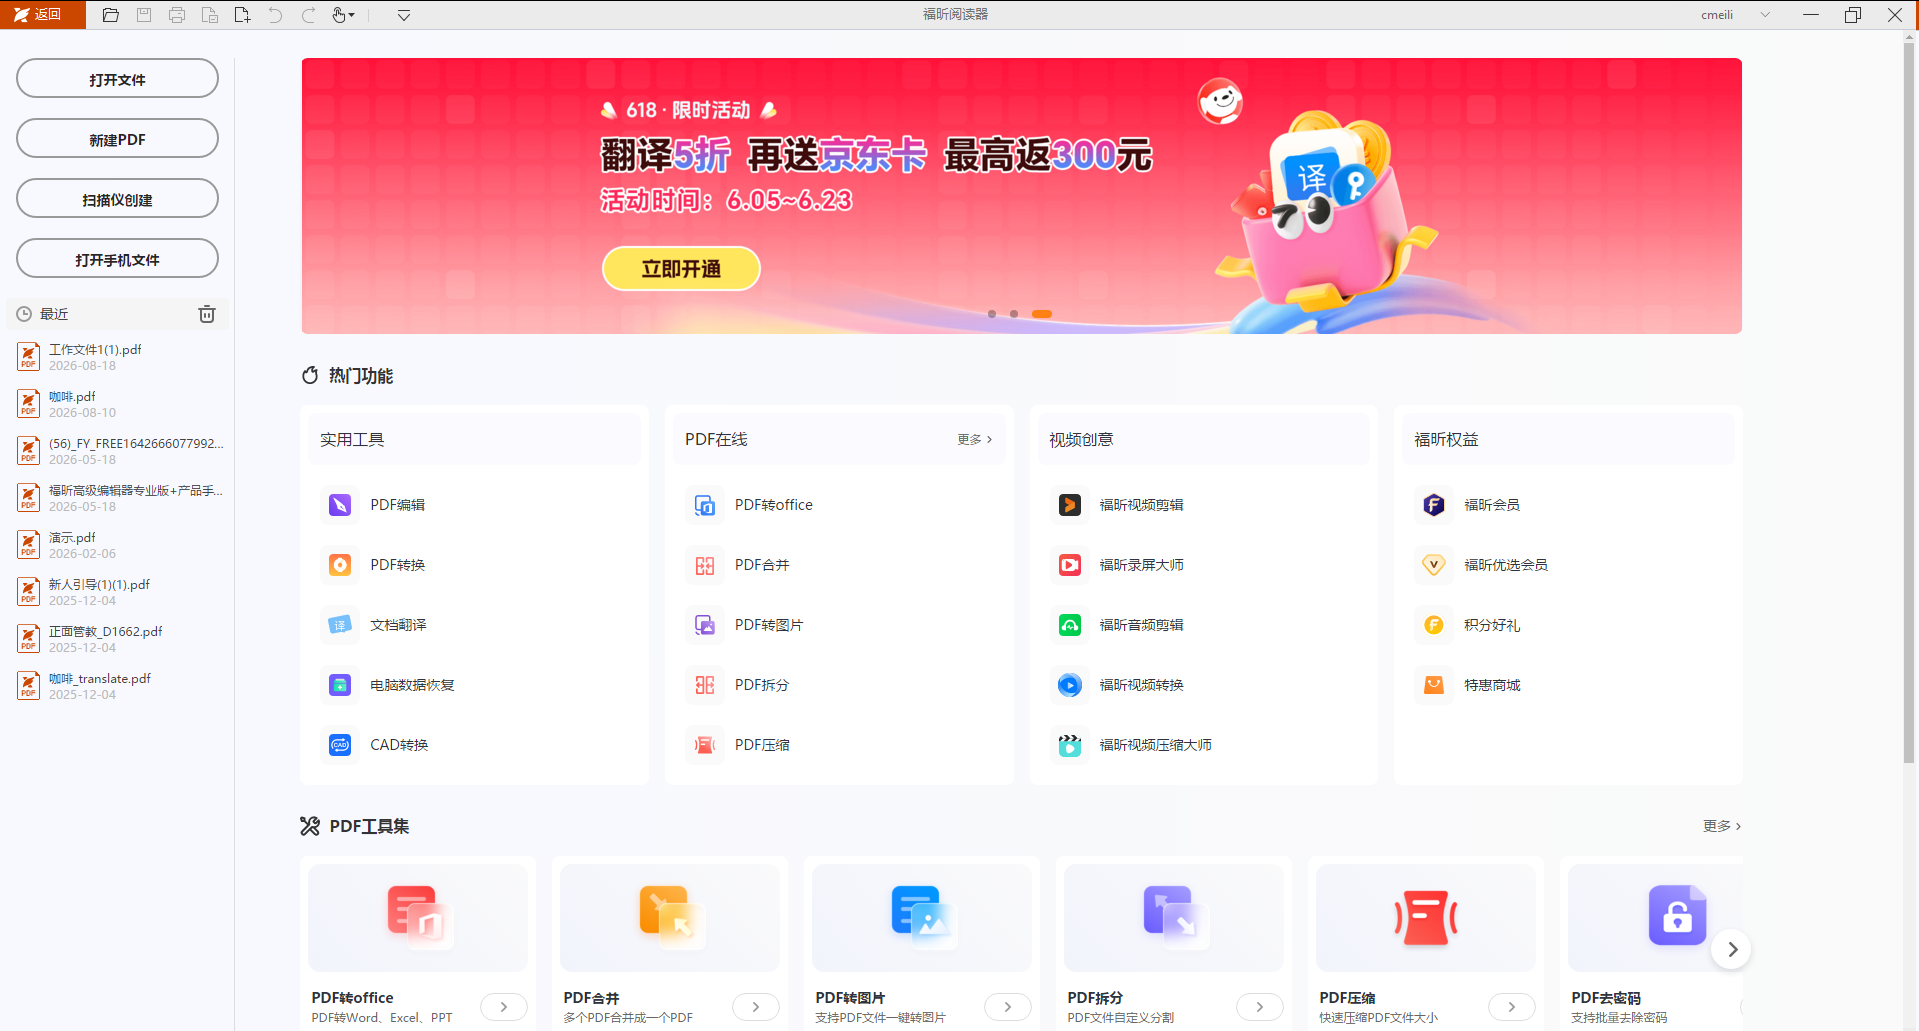
Task: Open the PDF去密码 card thumbnail
Action: point(1655,918)
